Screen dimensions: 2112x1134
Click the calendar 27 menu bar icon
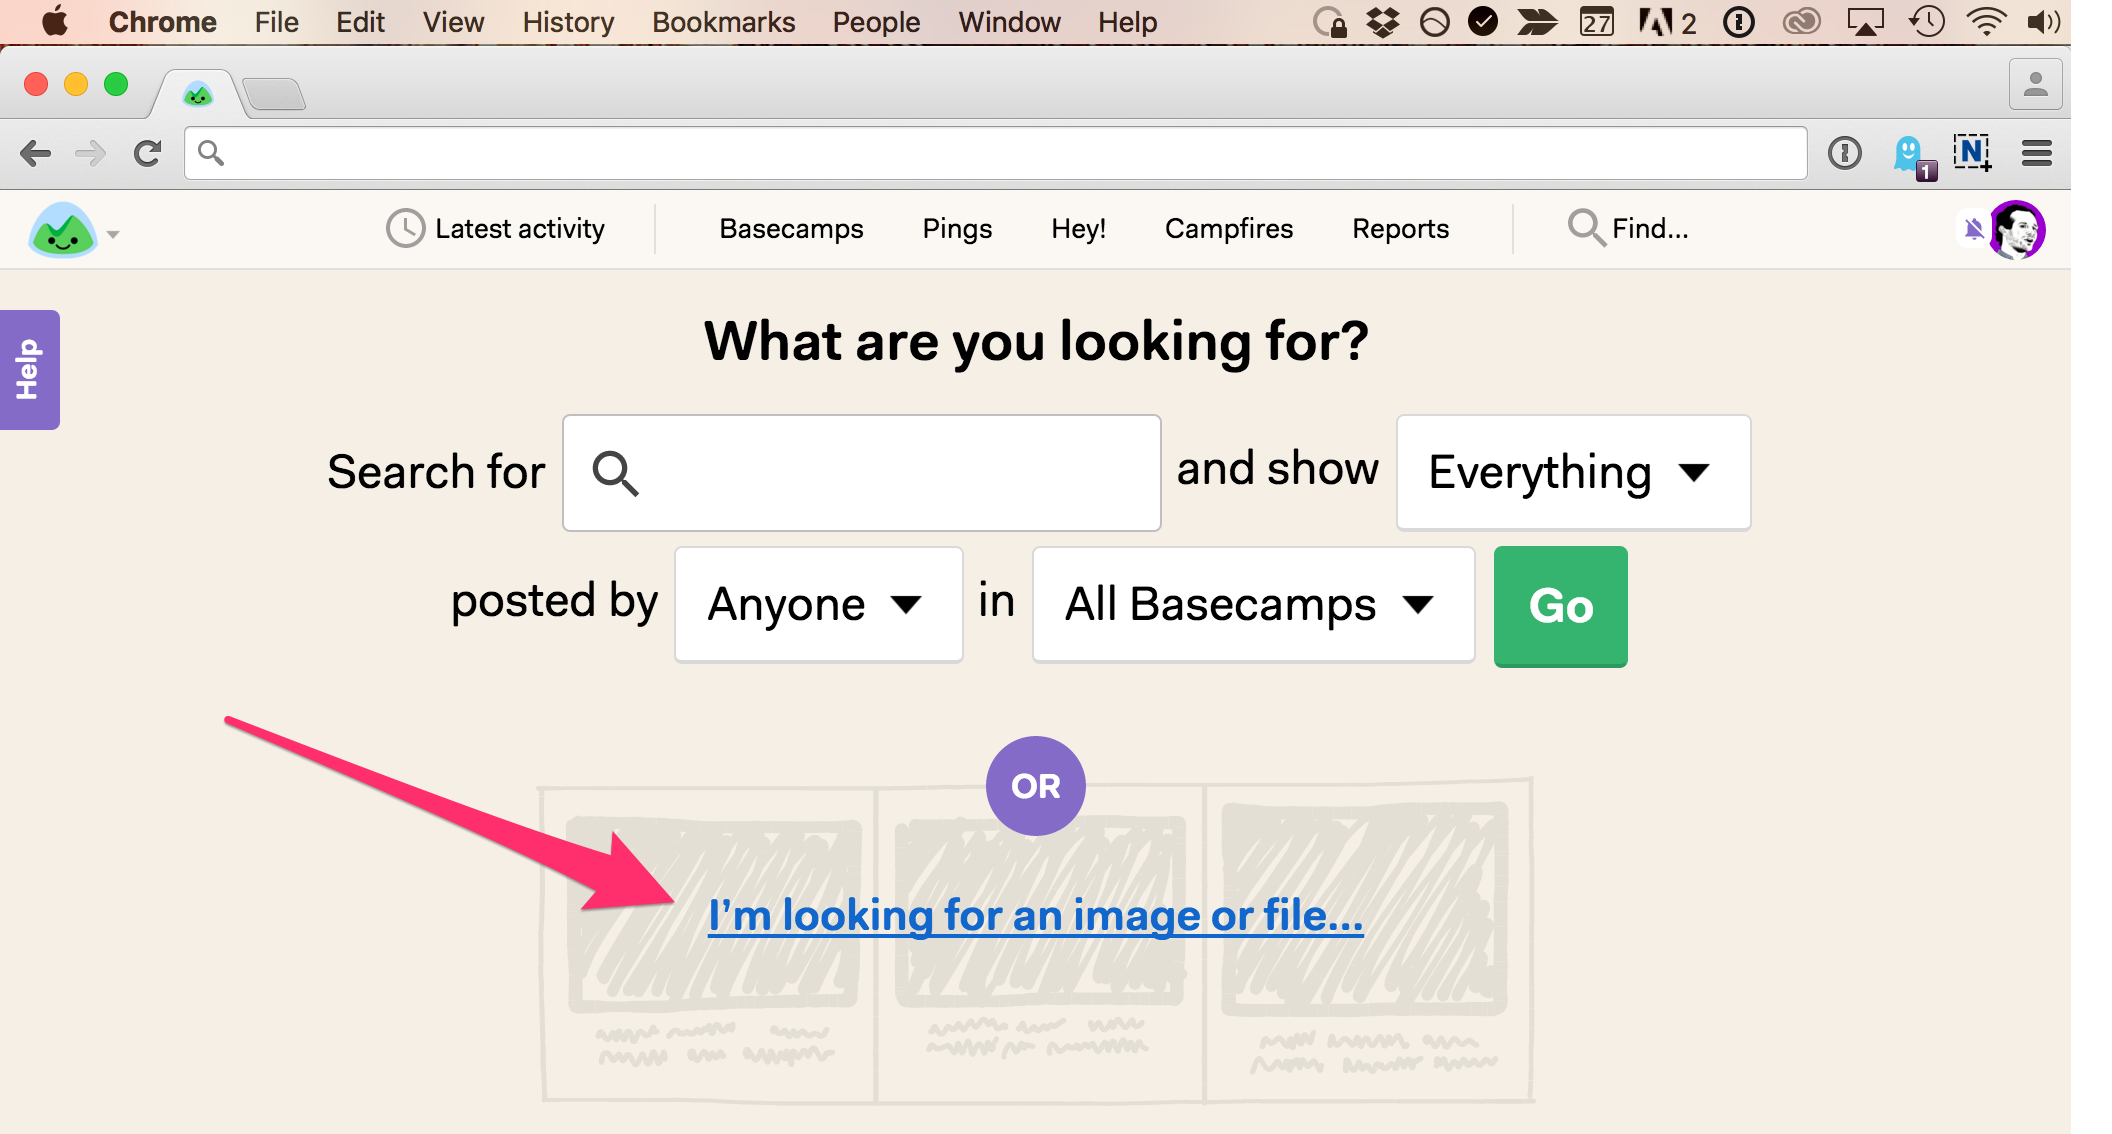point(1596,21)
